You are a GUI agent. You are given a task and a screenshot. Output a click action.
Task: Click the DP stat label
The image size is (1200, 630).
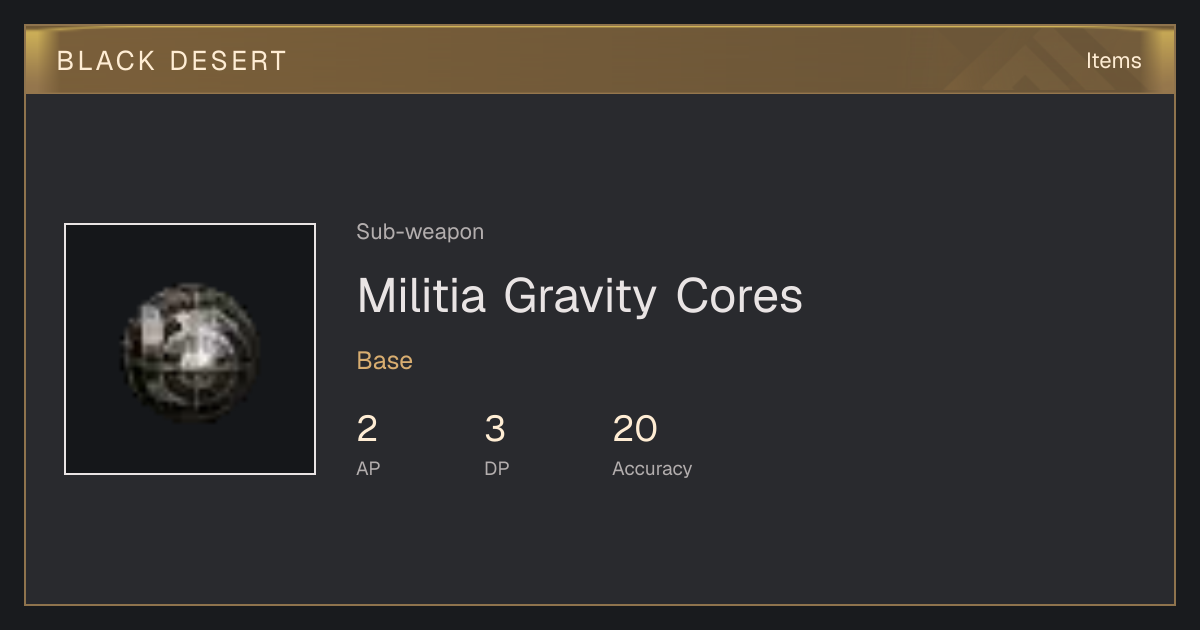coord(497,468)
